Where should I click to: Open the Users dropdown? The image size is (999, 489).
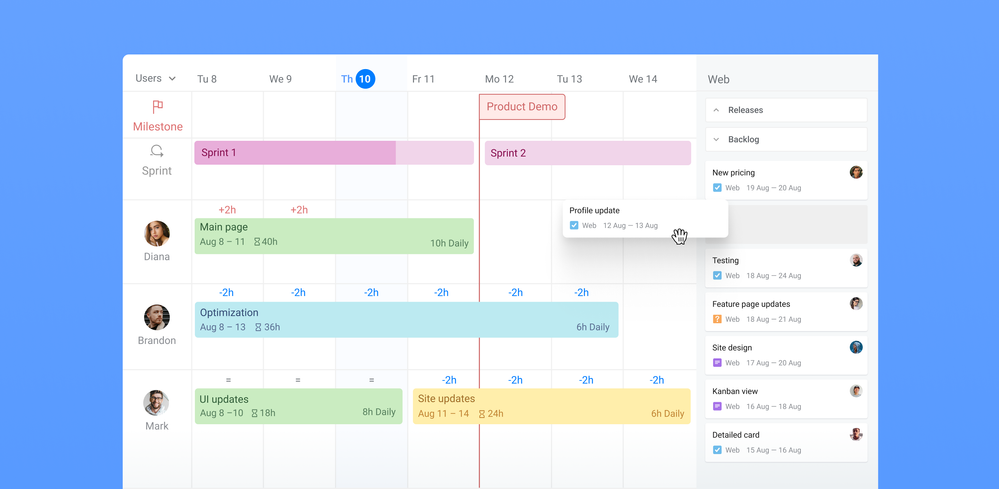[x=155, y=78]
